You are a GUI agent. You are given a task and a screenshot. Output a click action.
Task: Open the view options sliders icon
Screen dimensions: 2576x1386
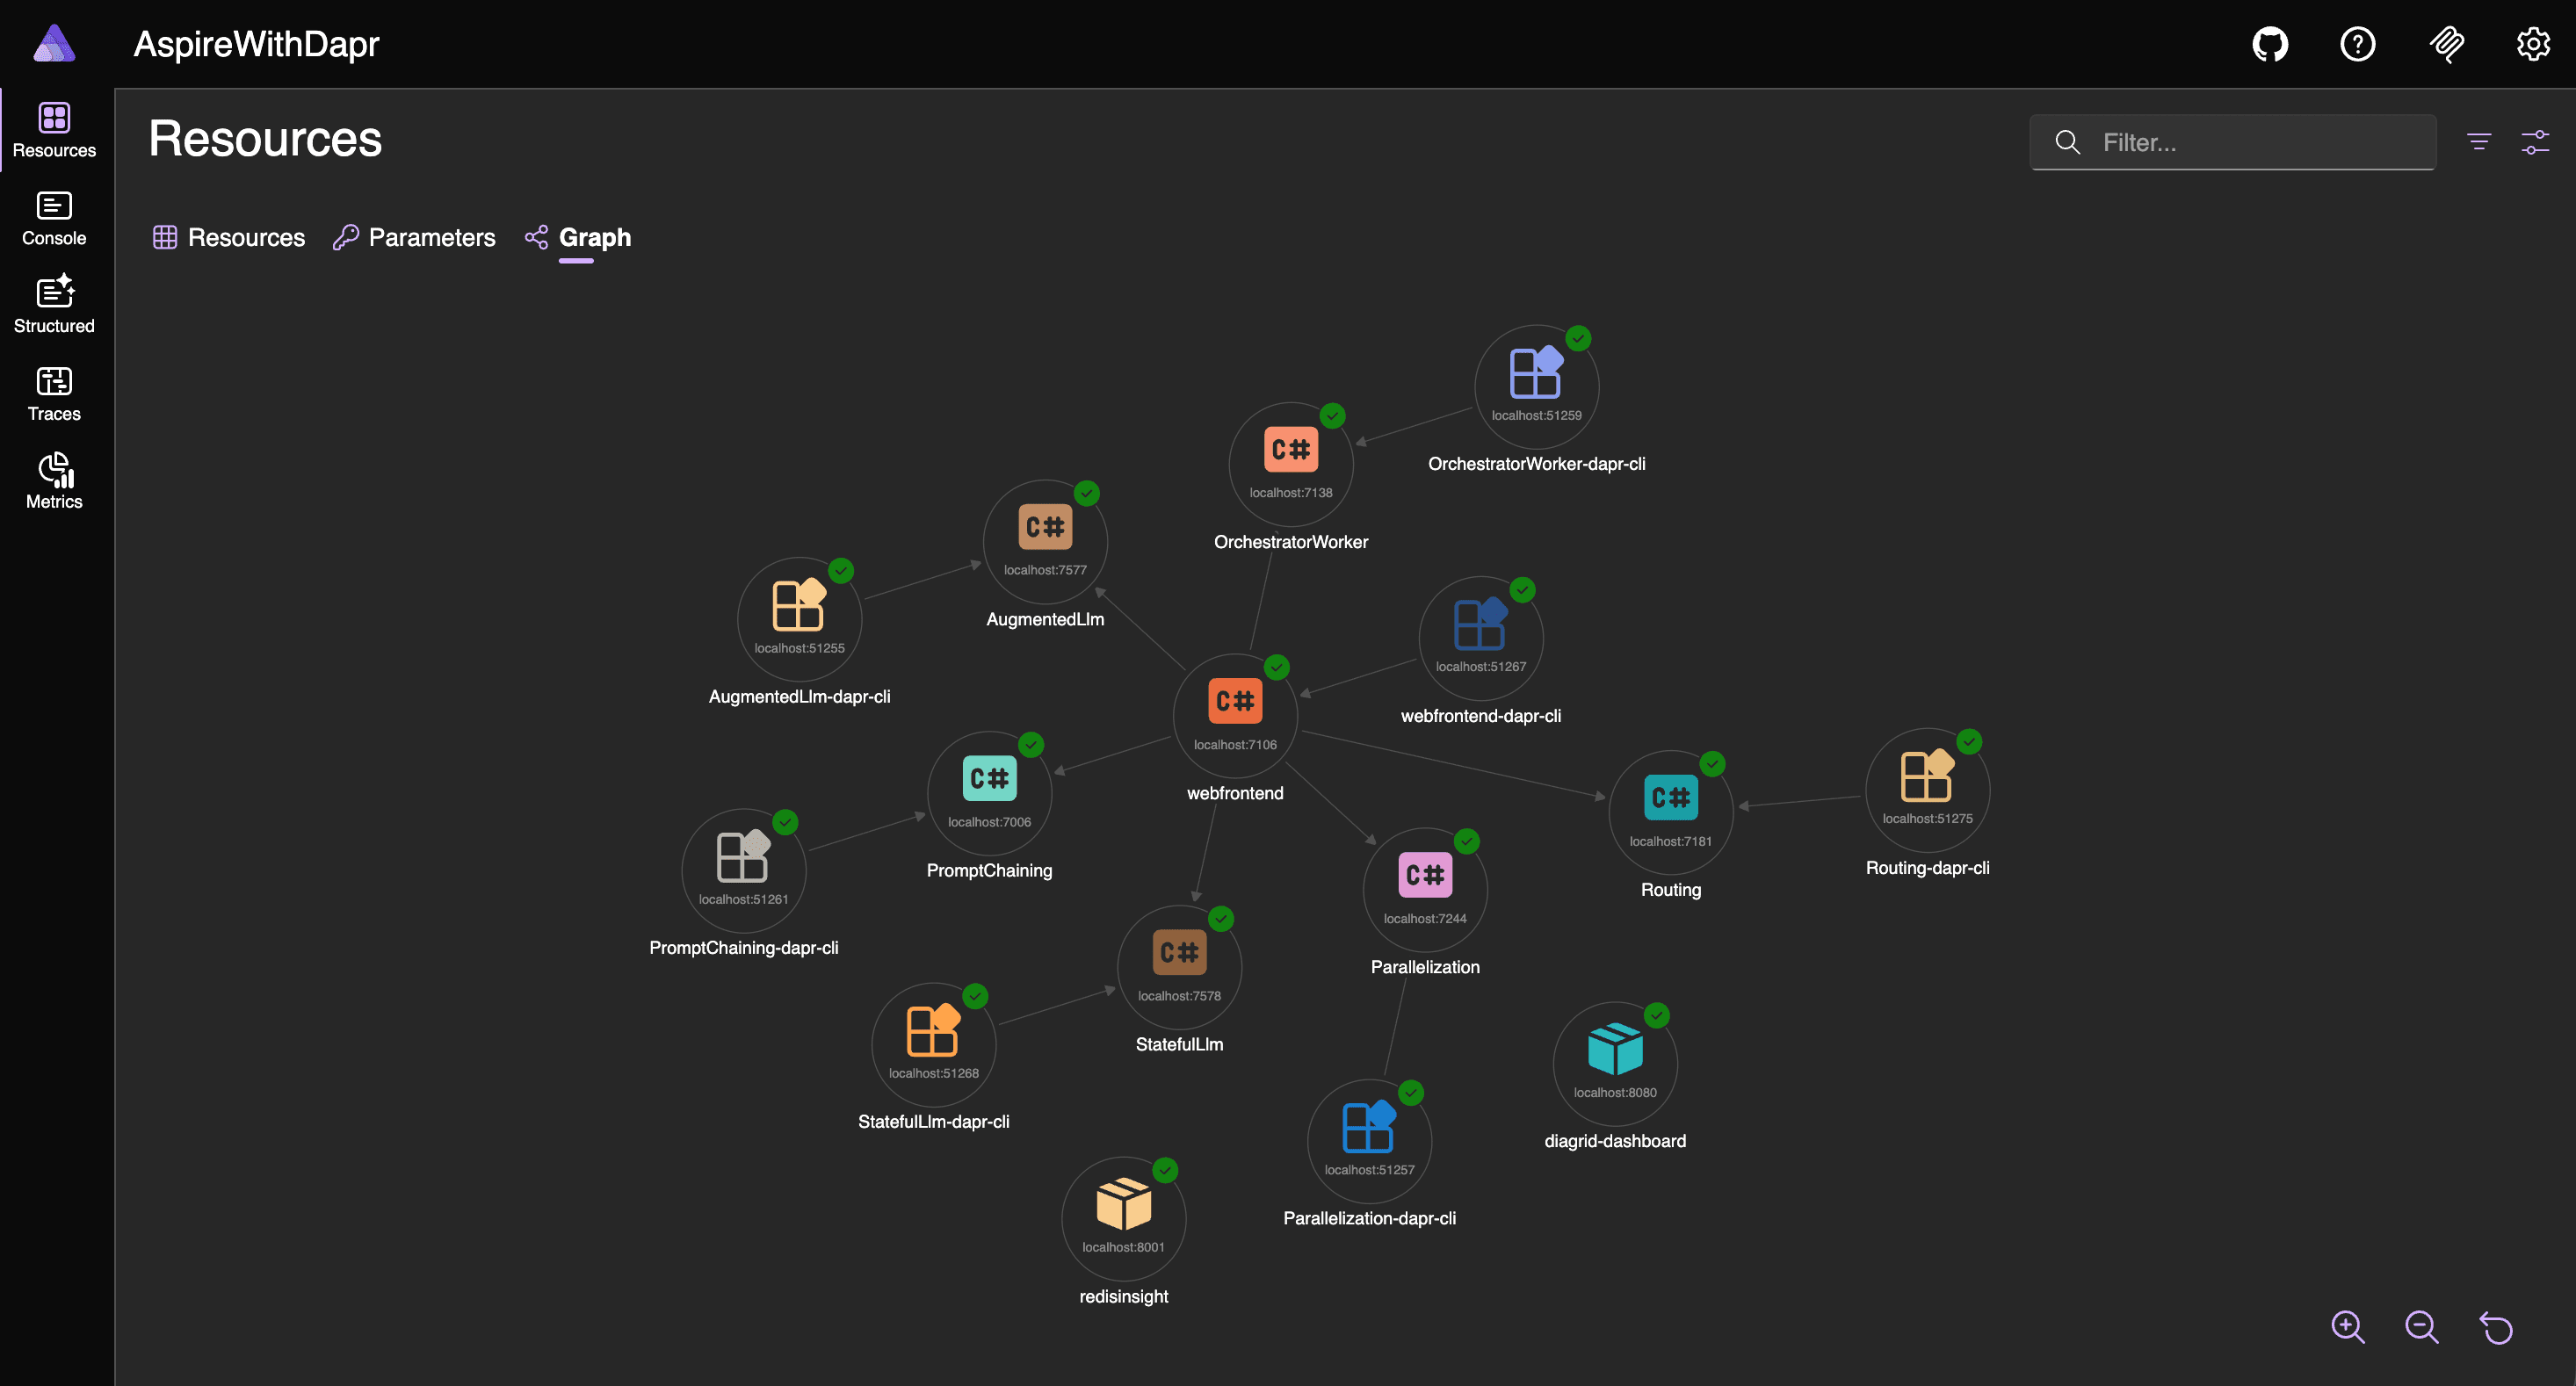click(2534, 142)
